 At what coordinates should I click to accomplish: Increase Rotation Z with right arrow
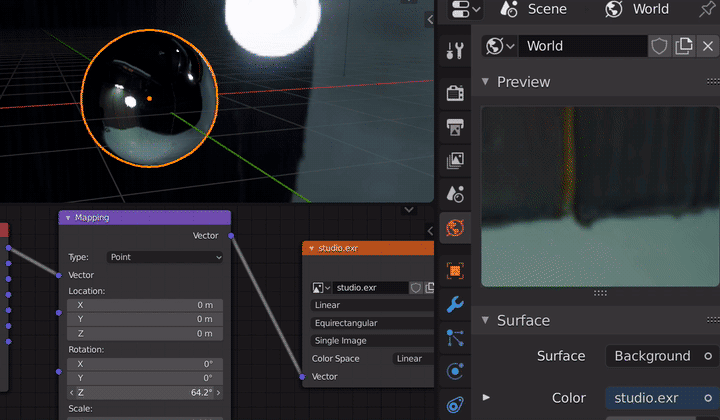click(219, 393)
